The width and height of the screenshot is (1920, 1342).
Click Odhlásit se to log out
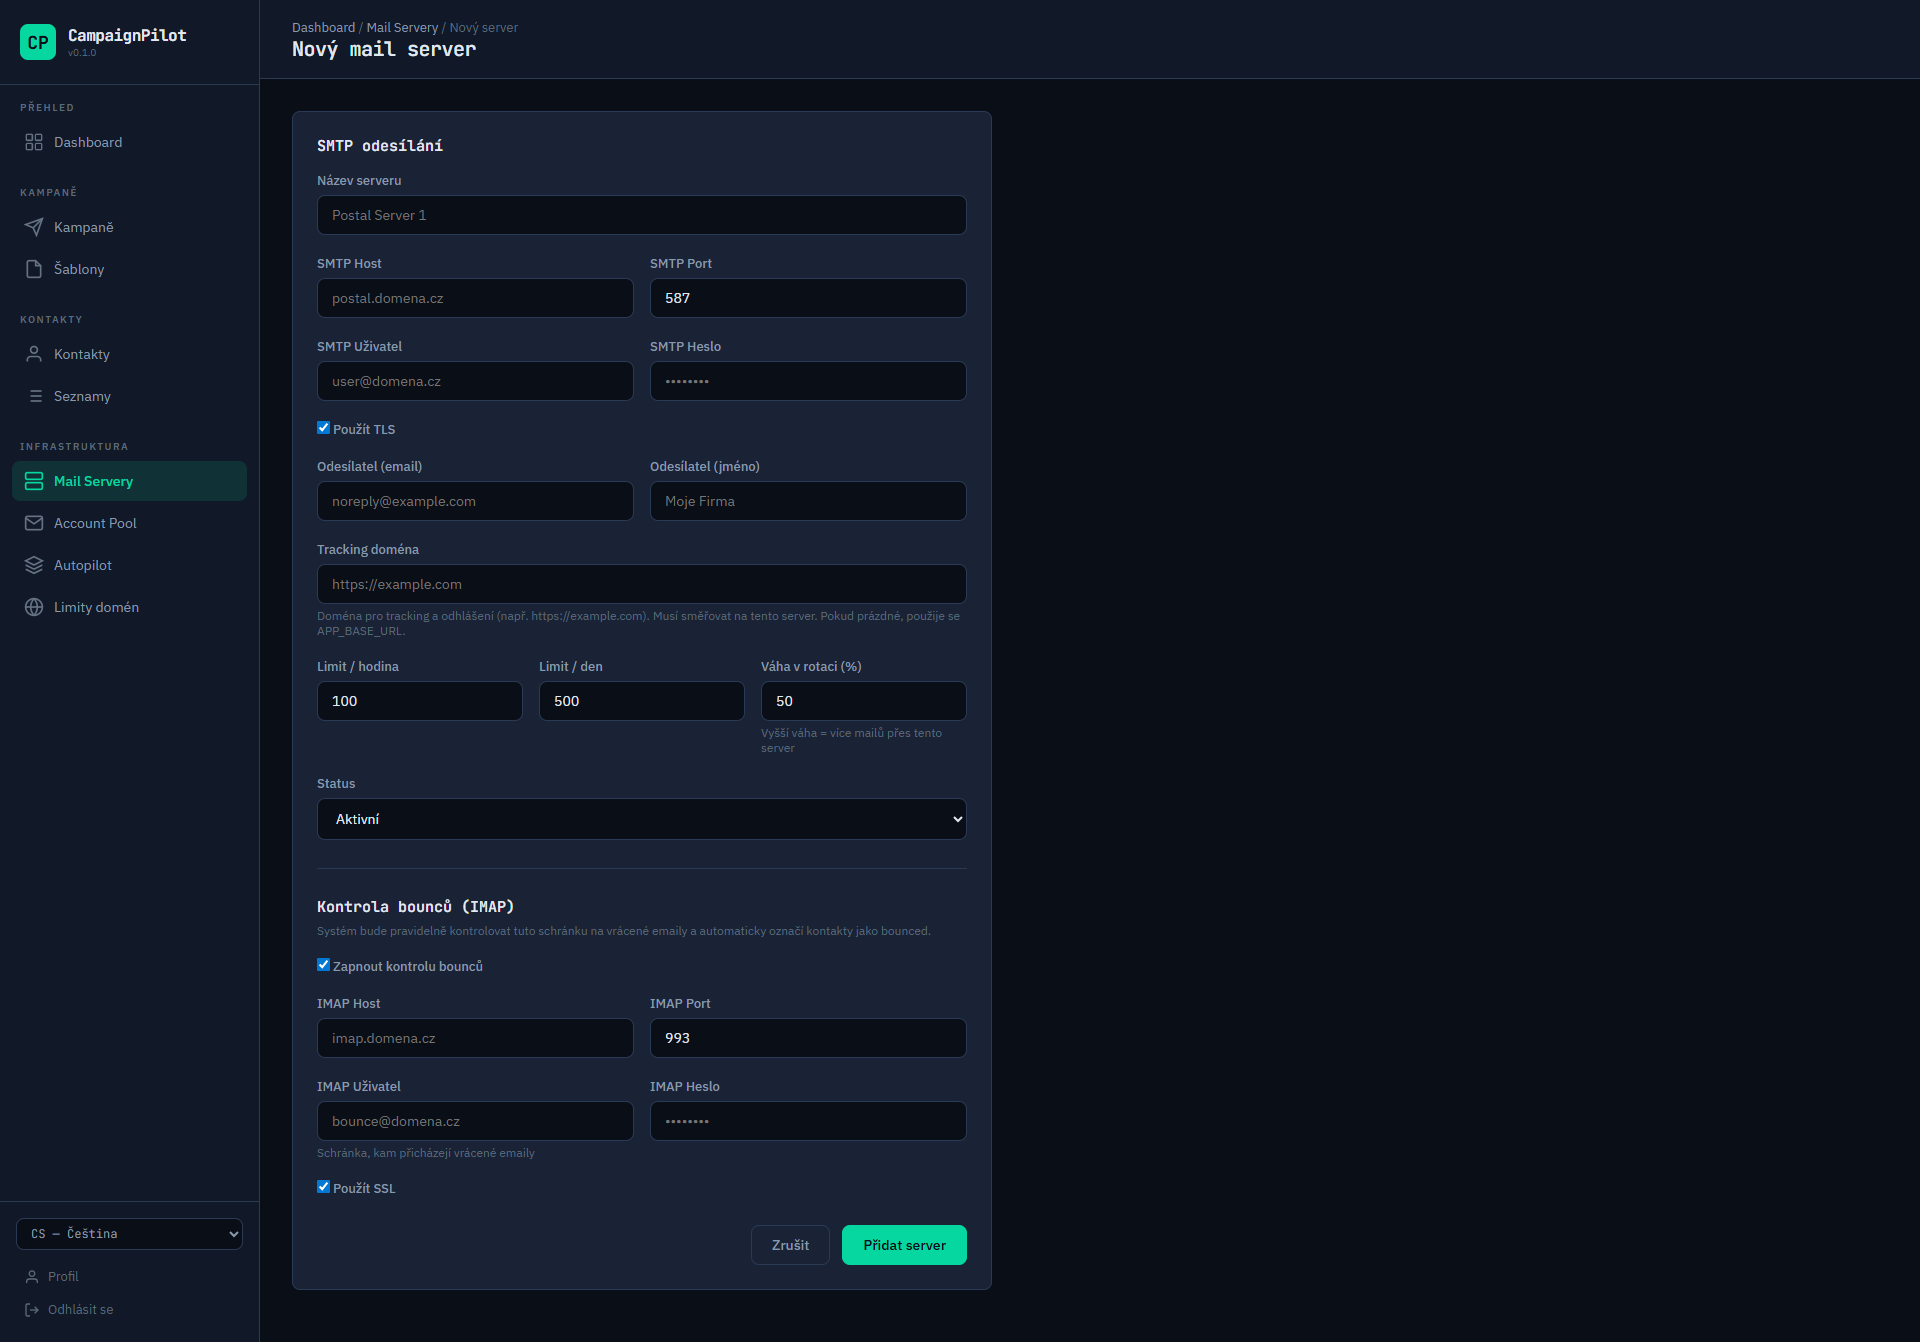pyautogui.click(x=80, y=1309)
